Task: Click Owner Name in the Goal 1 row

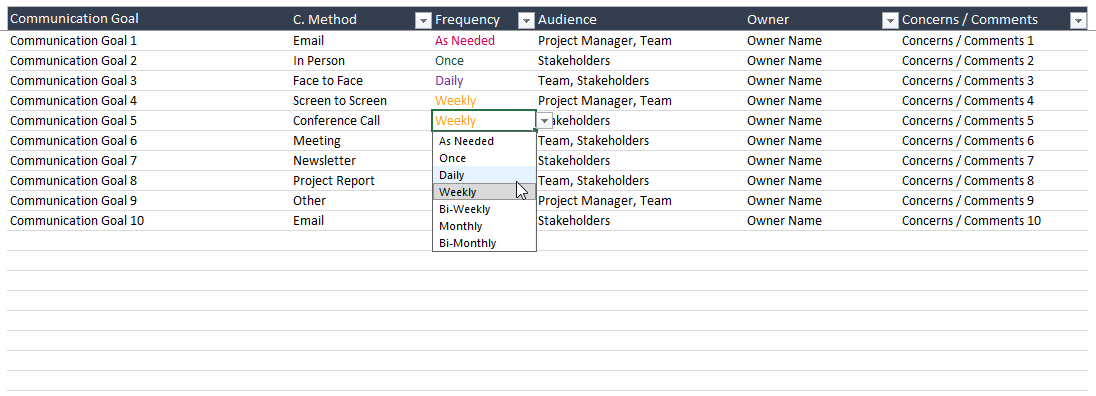Action: click(784, 41)
